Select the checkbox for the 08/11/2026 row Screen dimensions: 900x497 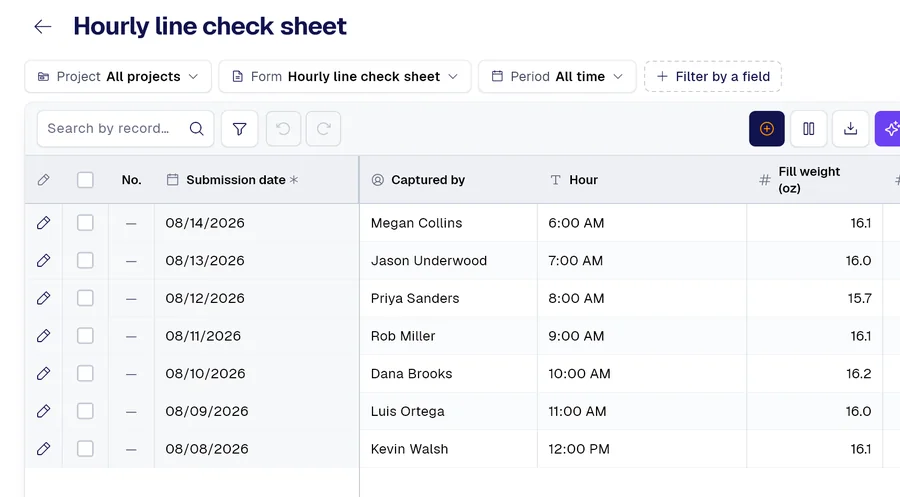tap(86, 336)
